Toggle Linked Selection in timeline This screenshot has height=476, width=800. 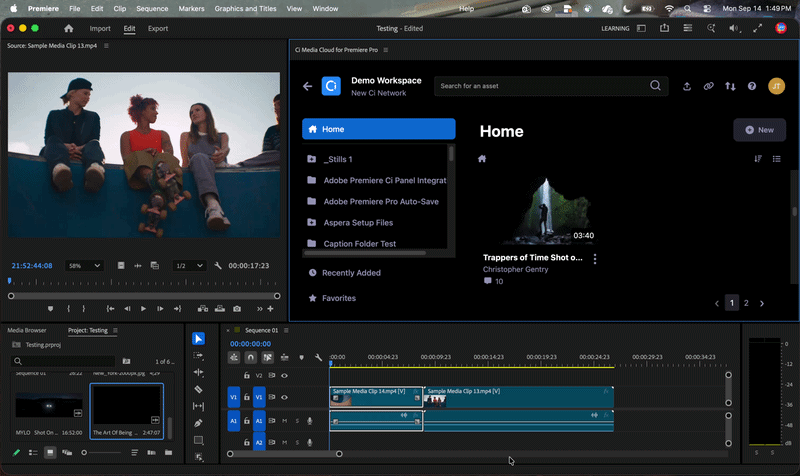click(x=267, y=358)
